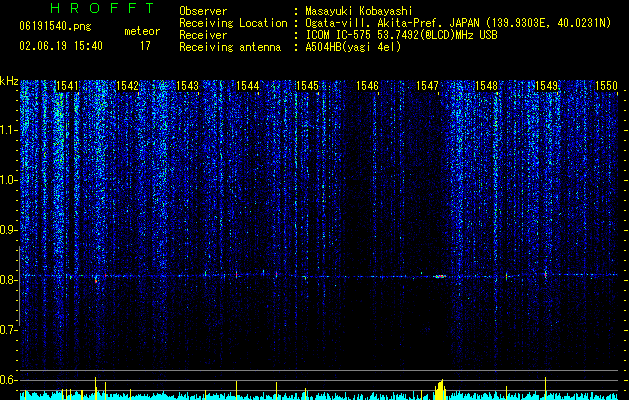The width and height of the screenshot is (629, 400).
Task: Click the meteor label
Action: click(x=142, y=31)
